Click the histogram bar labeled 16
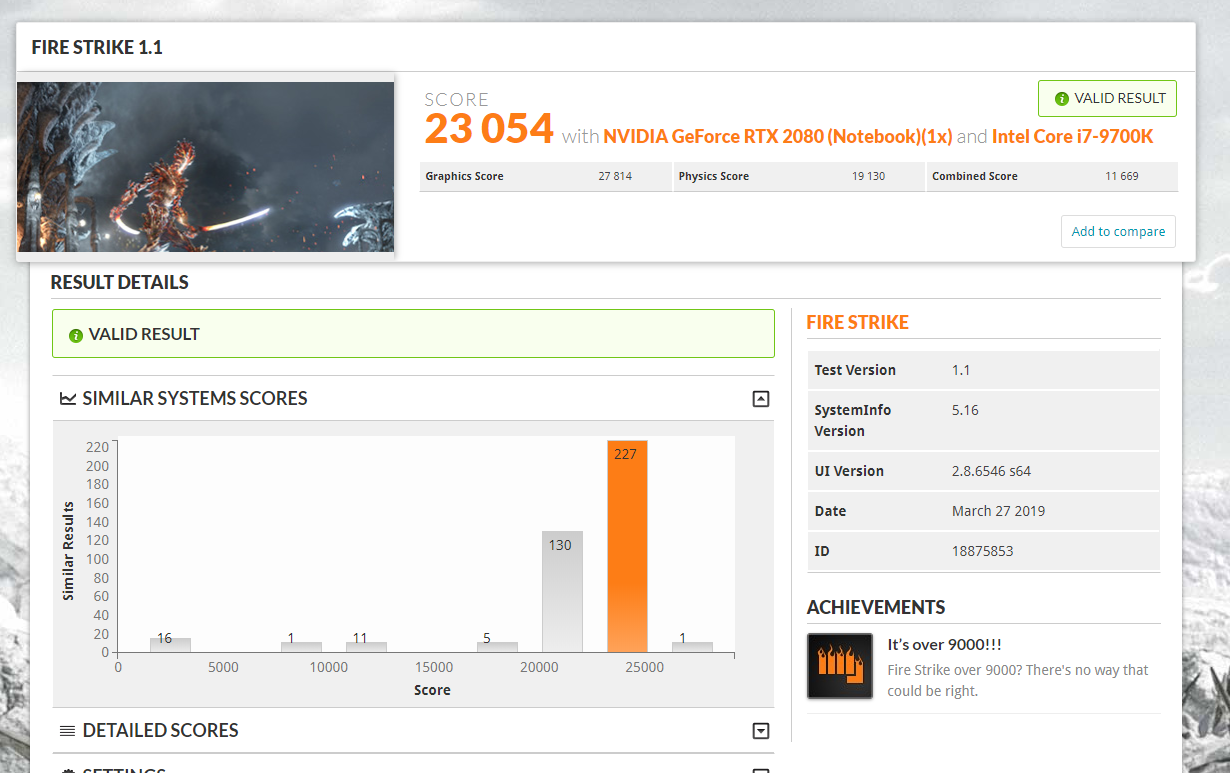This screenshot has width=1230, height=773. (170, 645)
